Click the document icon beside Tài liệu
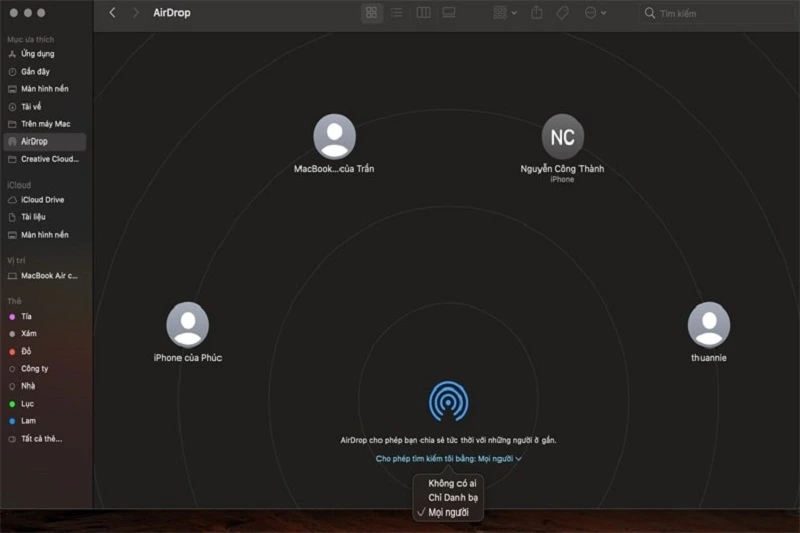800x533 pixels. point(12,217)
